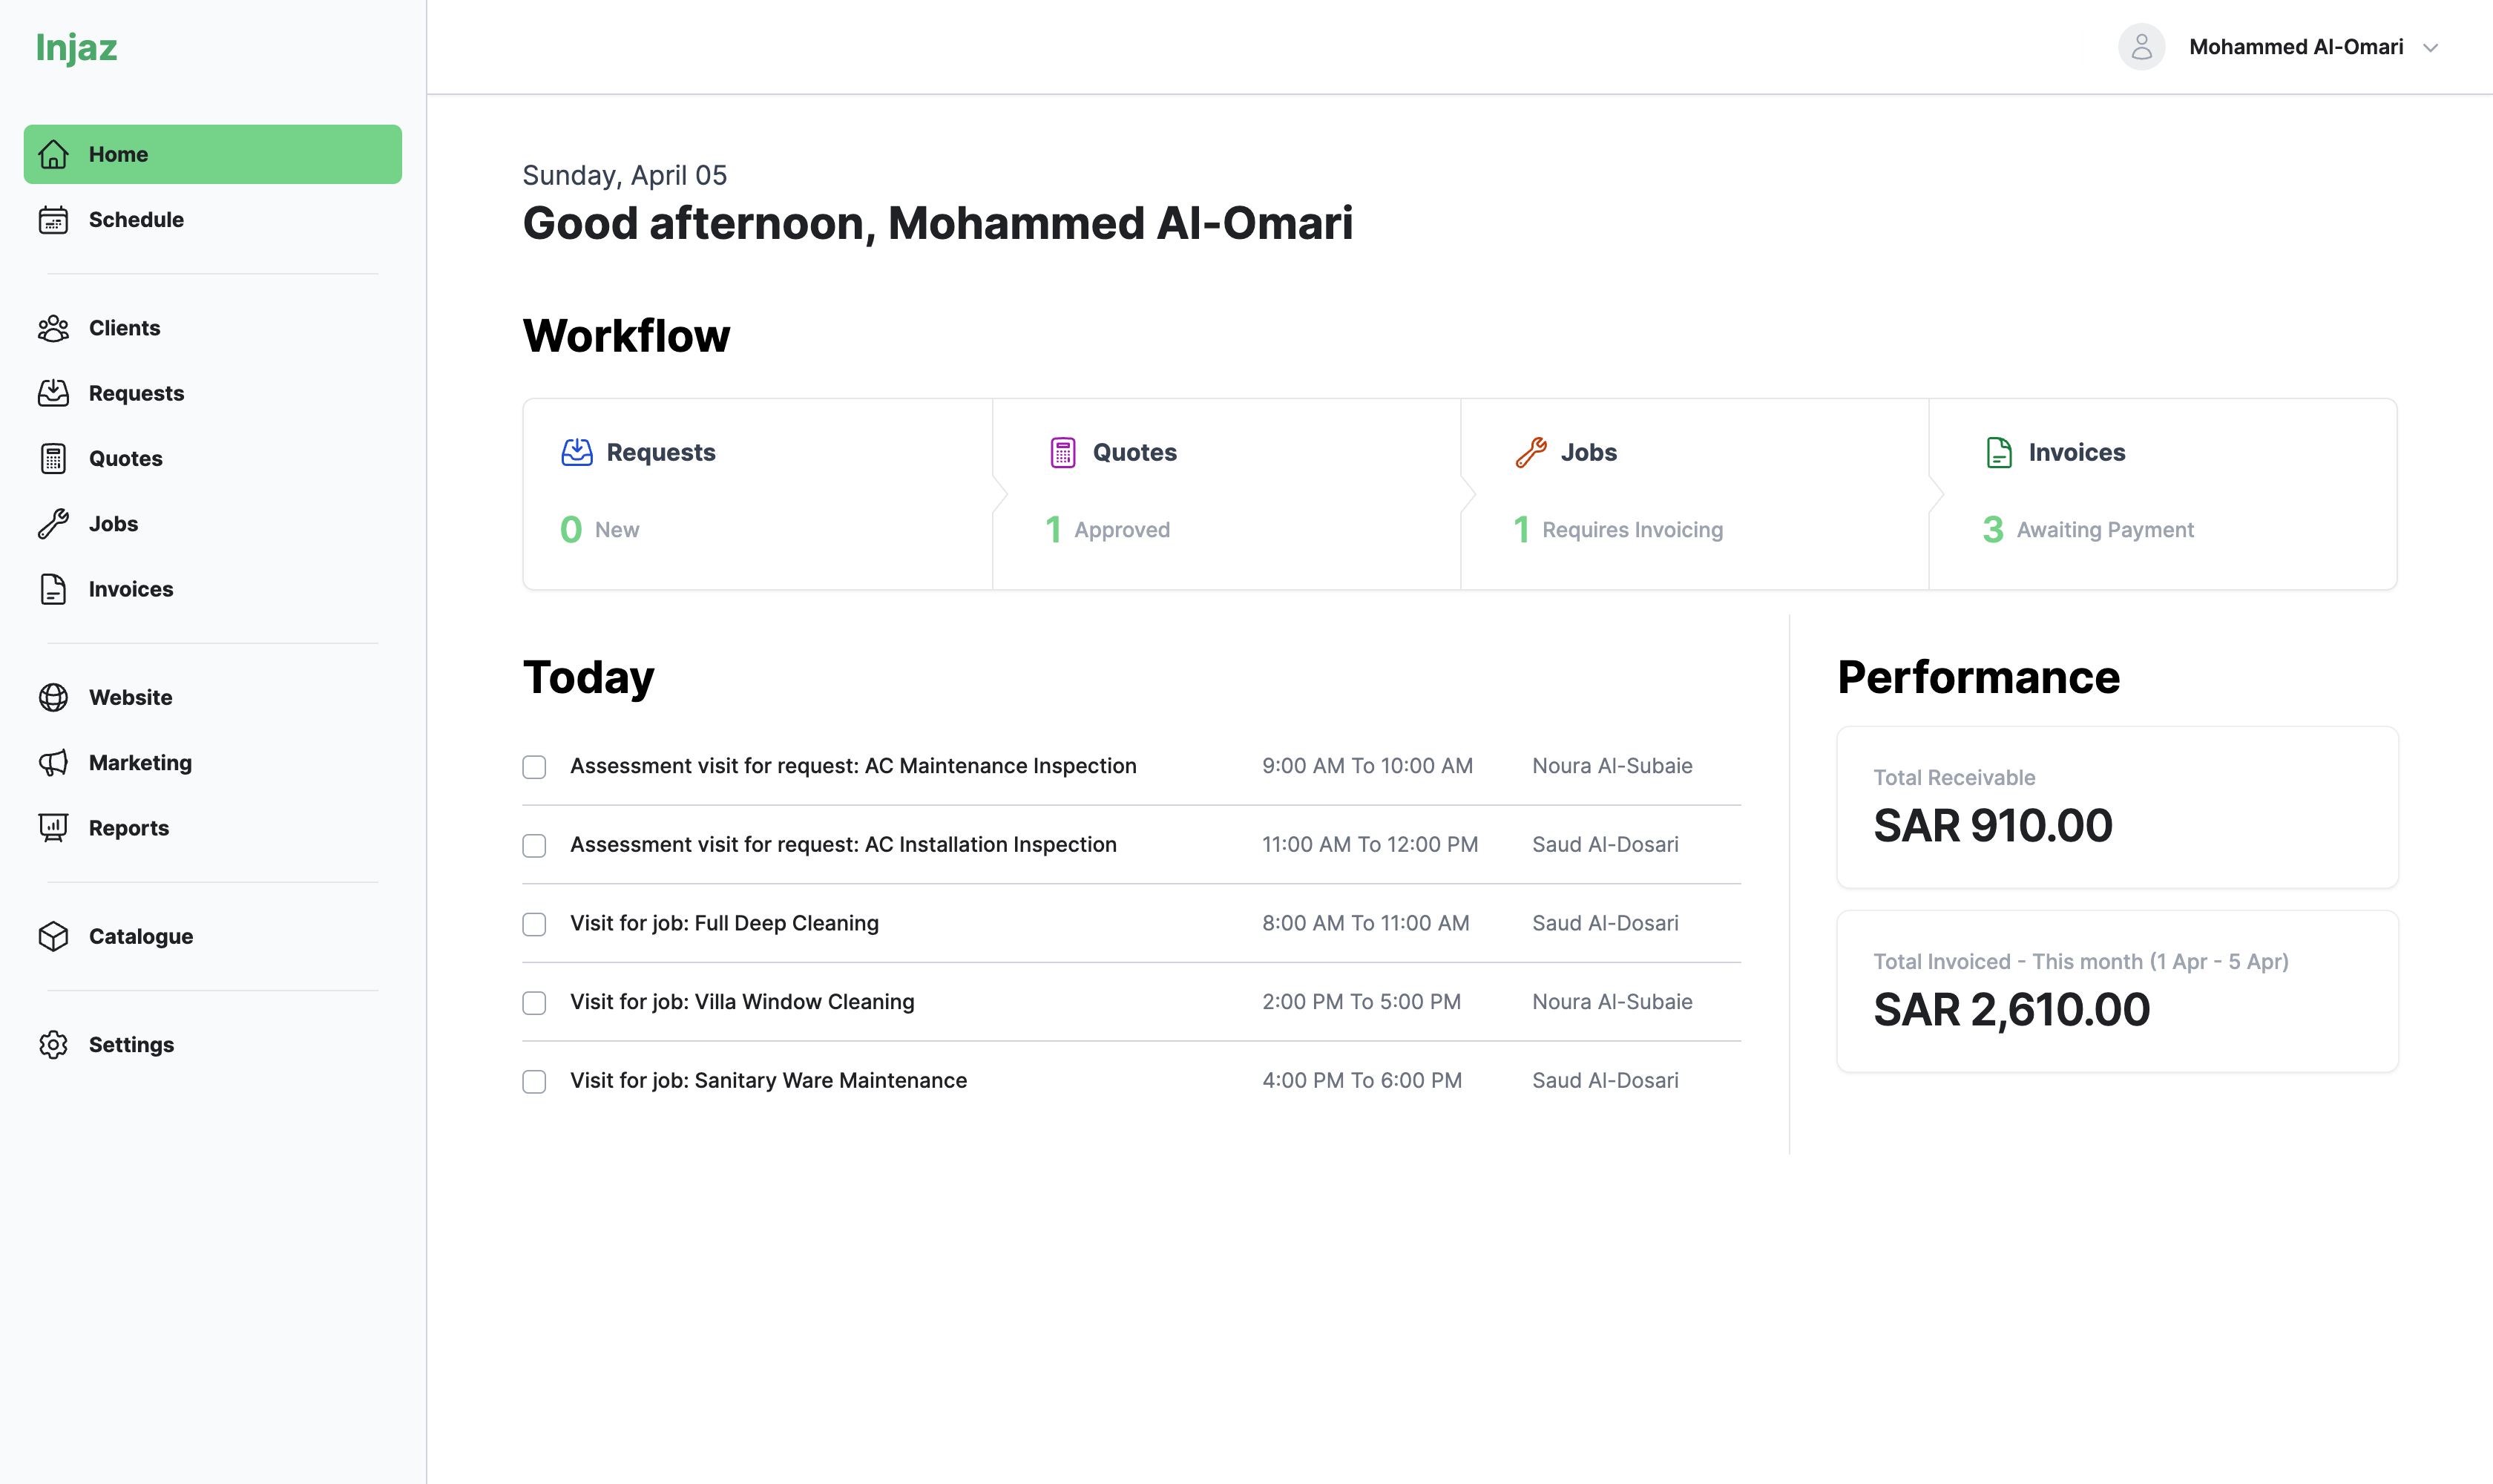Click the orange wrench icon in Workflow Jobs
Viewport: 2493px width, 1484px height.
pyautogui.click(x=1530, y=452)
